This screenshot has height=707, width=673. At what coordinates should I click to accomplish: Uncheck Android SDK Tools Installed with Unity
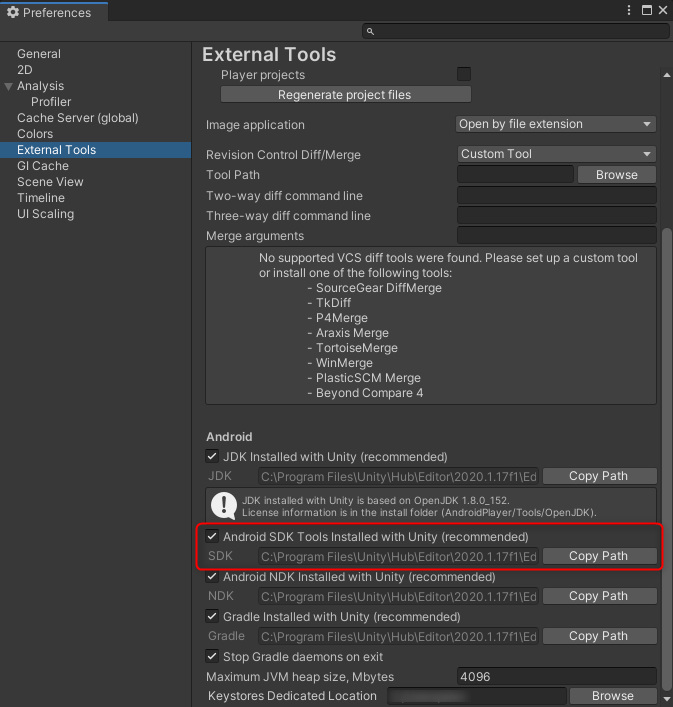point(212,537)
